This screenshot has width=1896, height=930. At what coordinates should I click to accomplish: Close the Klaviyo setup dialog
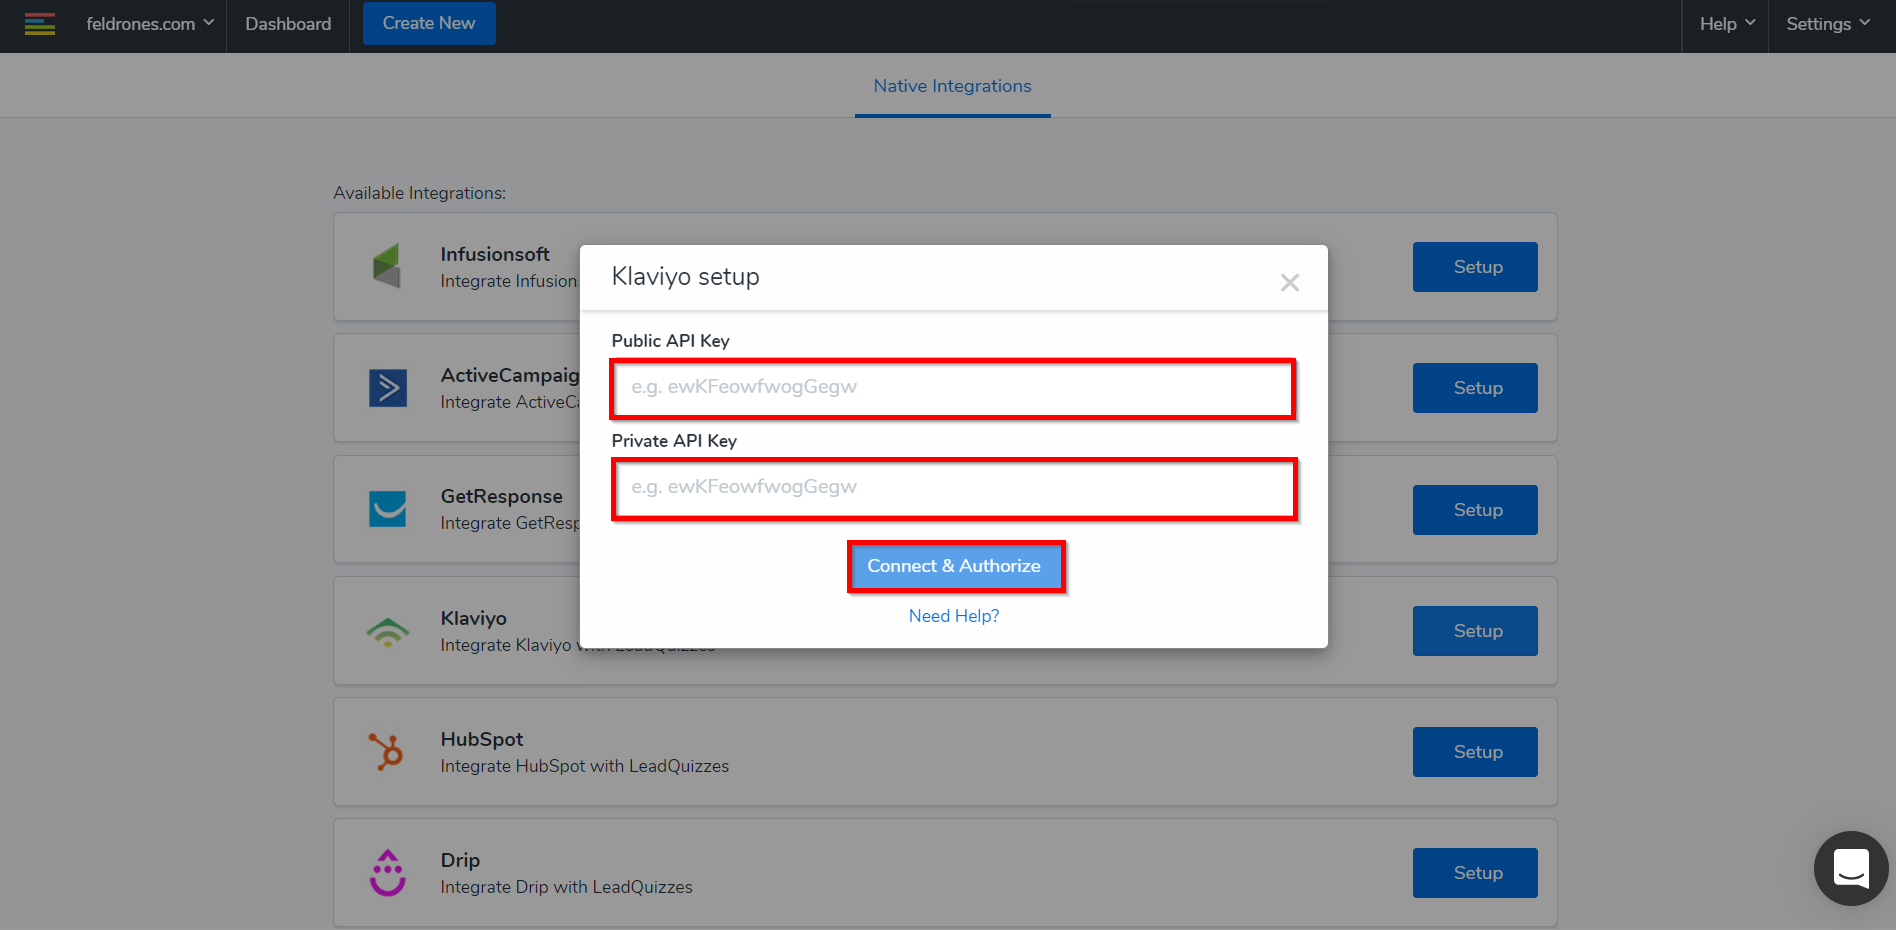(1290, 283)
